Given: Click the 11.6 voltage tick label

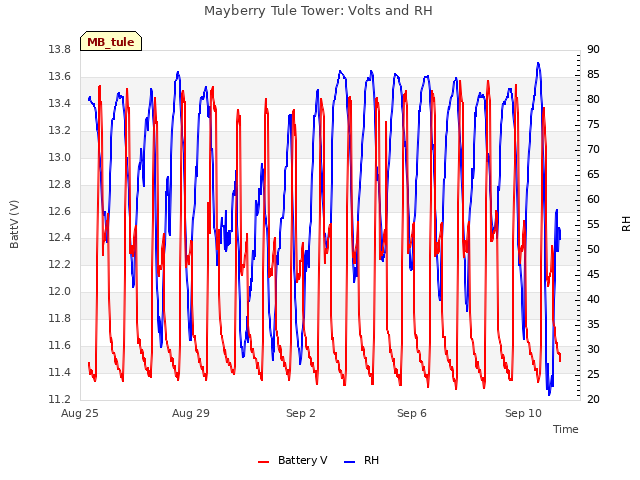Looking at the screenshot, I should click(x=60, y=345).
